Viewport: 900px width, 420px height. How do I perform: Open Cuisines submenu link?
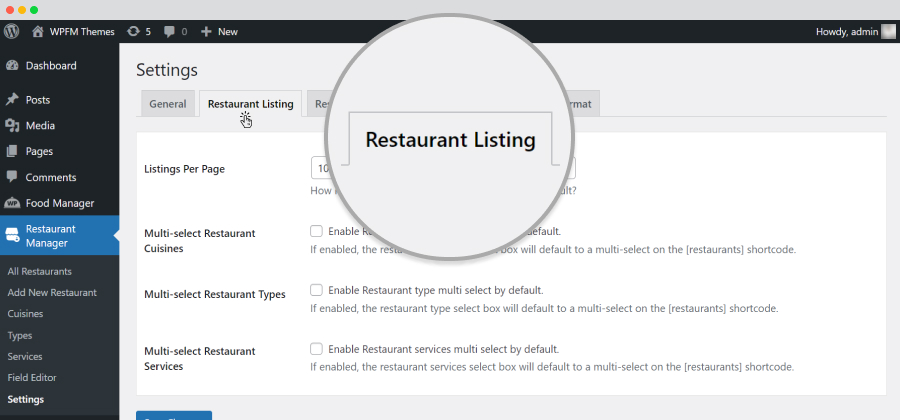click(x=25, y=314)
